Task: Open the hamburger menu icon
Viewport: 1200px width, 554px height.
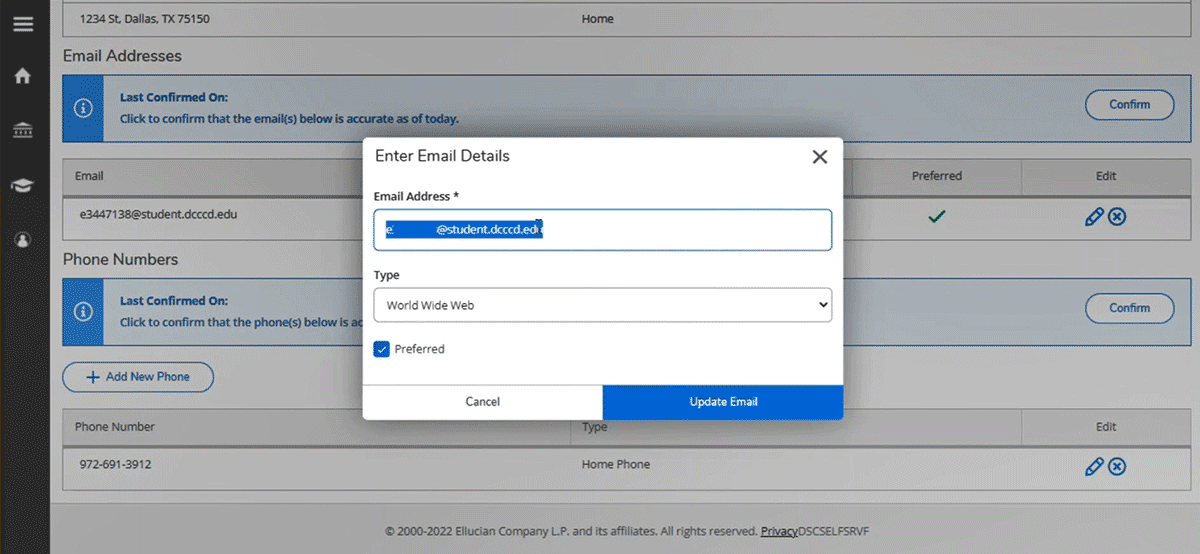Action: (x=23, y=24)
